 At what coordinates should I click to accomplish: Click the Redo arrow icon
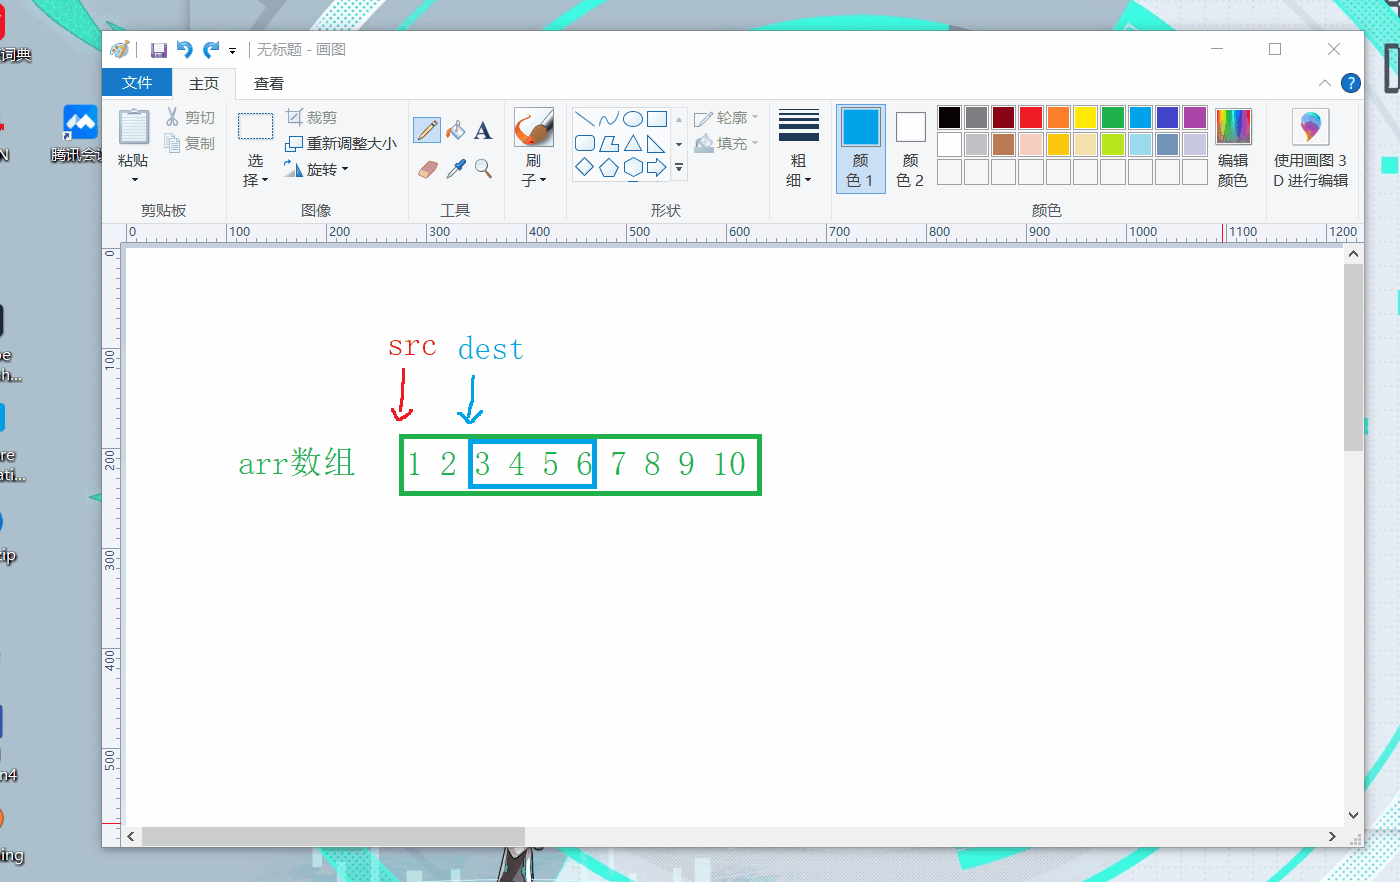pos(210,50)
